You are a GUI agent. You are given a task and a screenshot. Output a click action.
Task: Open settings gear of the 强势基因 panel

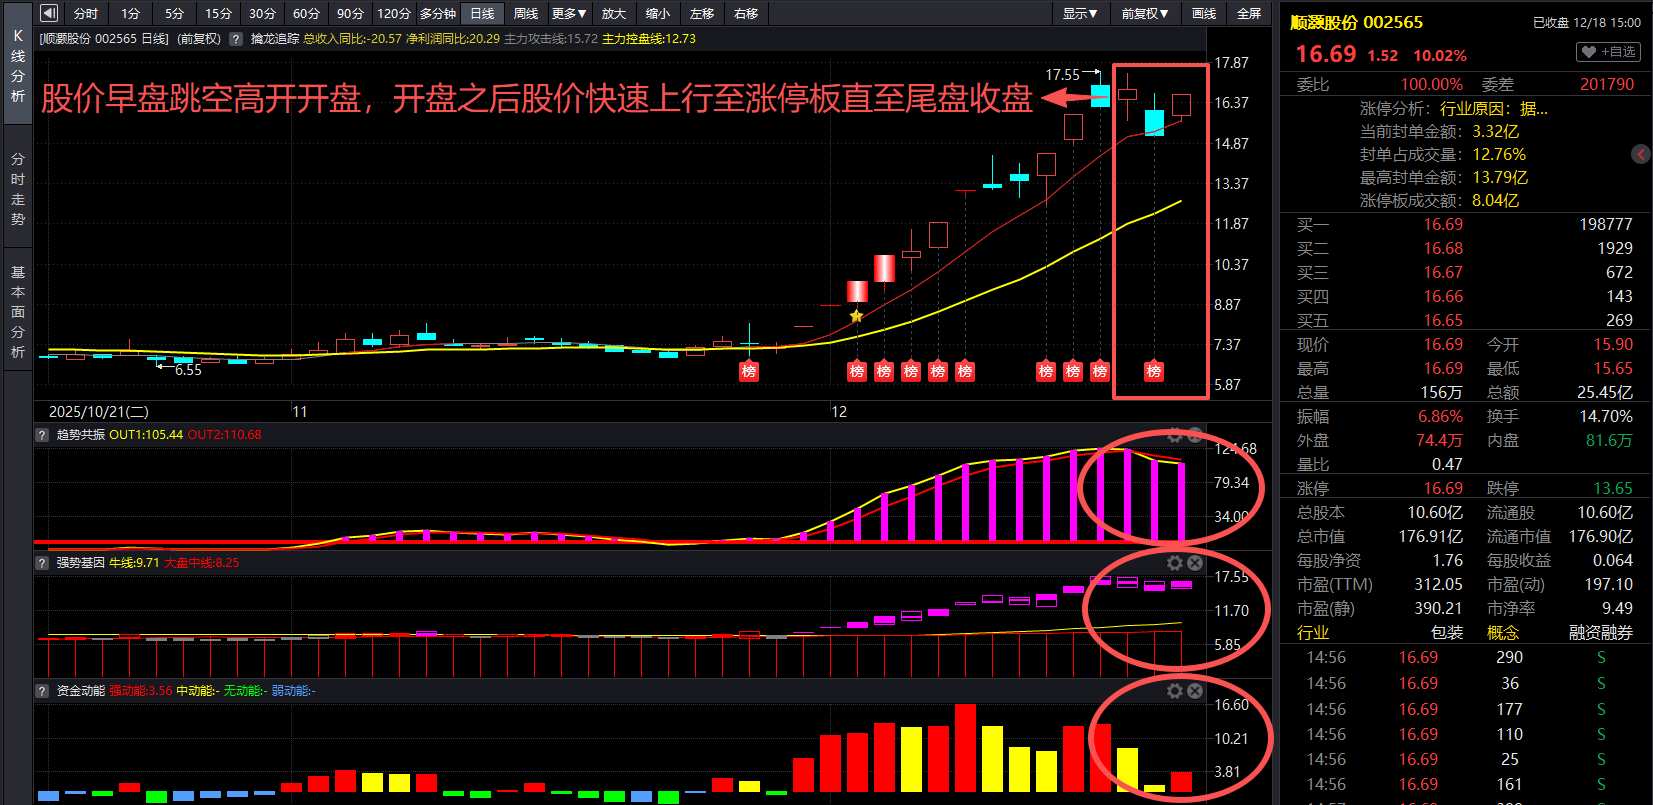click(1175, 563)
